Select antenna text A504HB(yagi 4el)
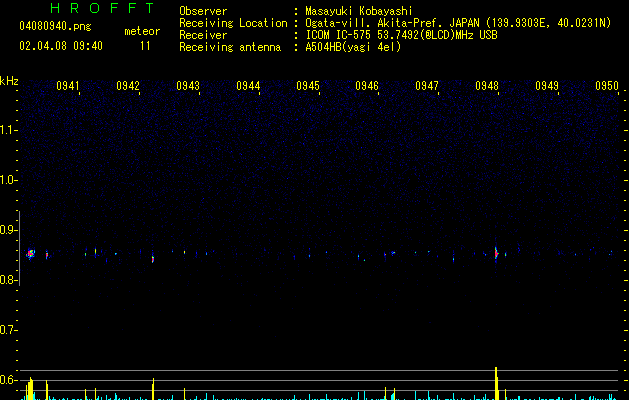Screen dimensions: 629x400 coord(353,47)
